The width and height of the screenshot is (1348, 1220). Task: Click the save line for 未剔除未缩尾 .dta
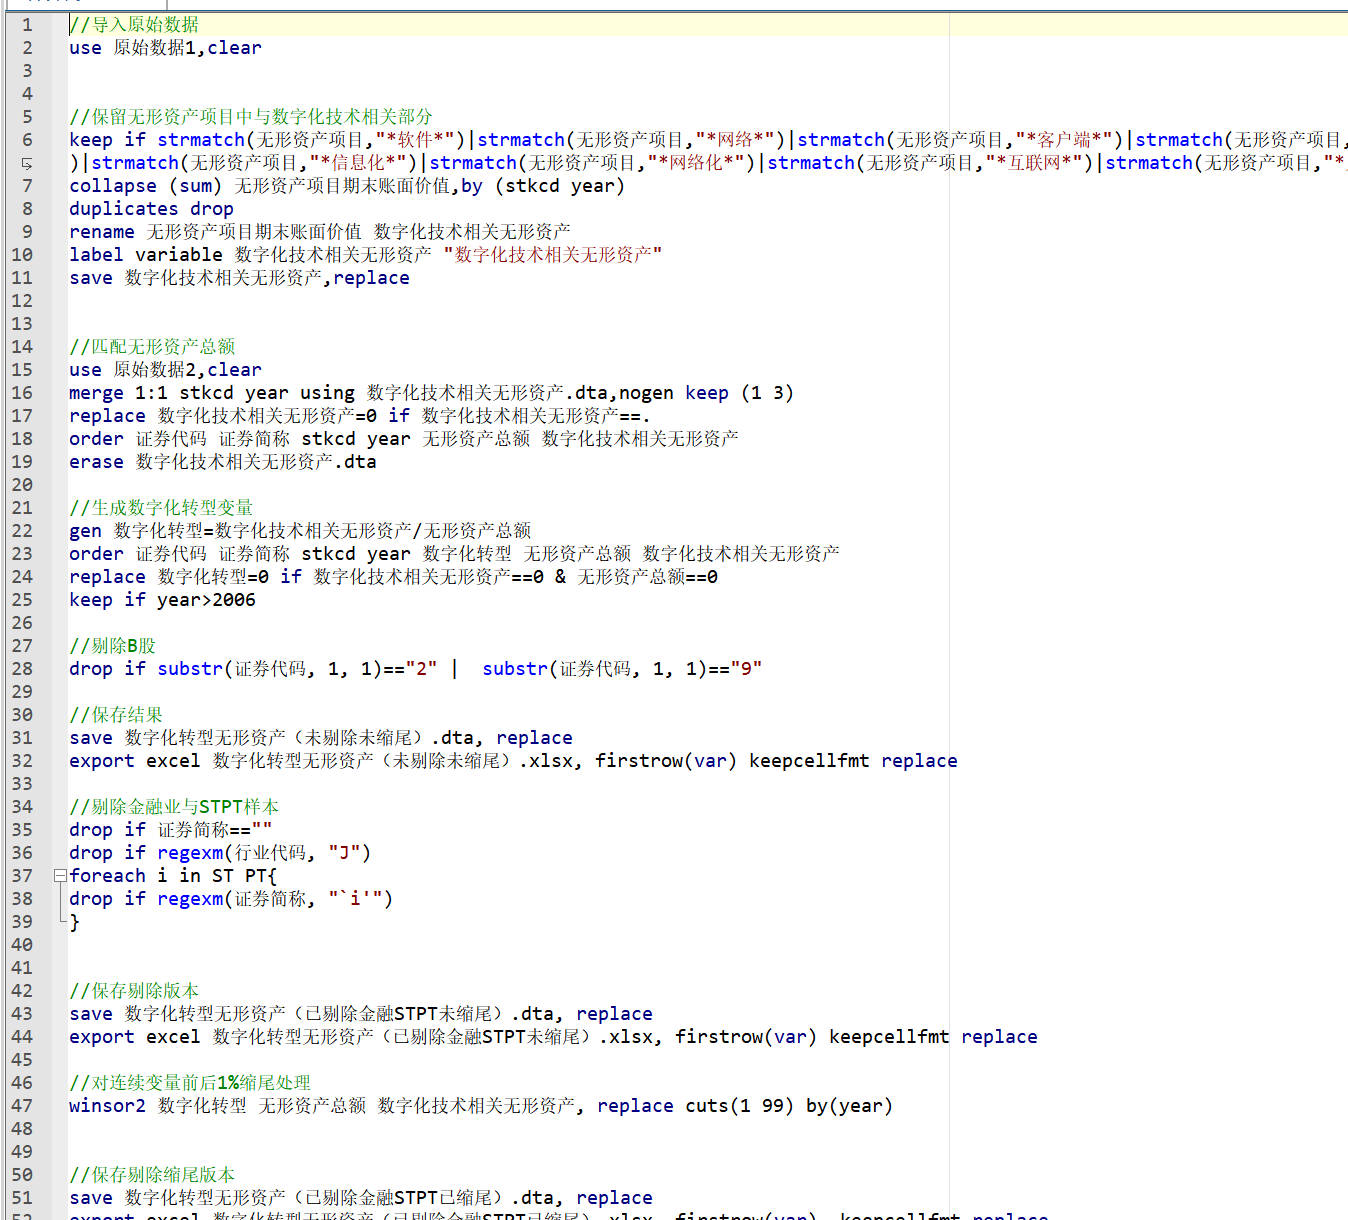click(321, 737)
